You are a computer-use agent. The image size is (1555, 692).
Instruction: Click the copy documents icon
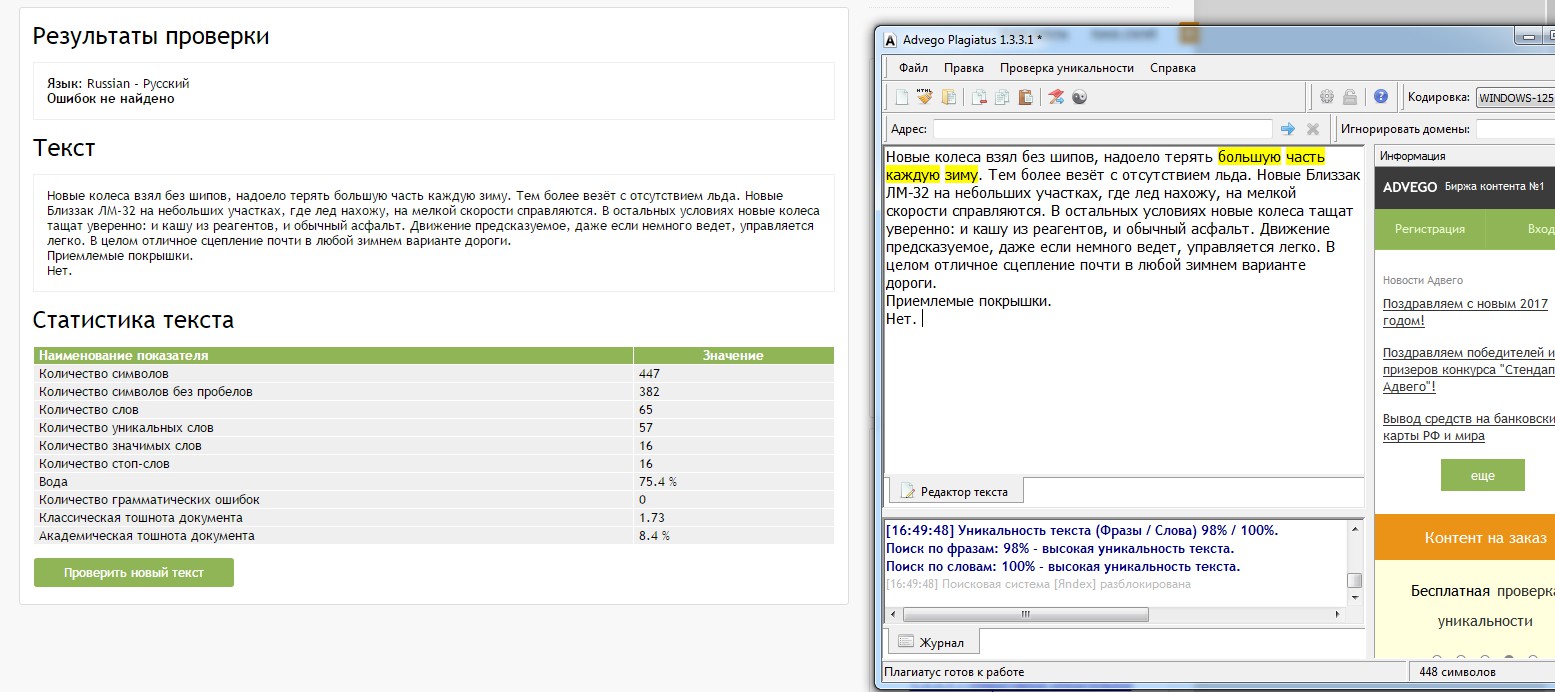[1002, 97]
